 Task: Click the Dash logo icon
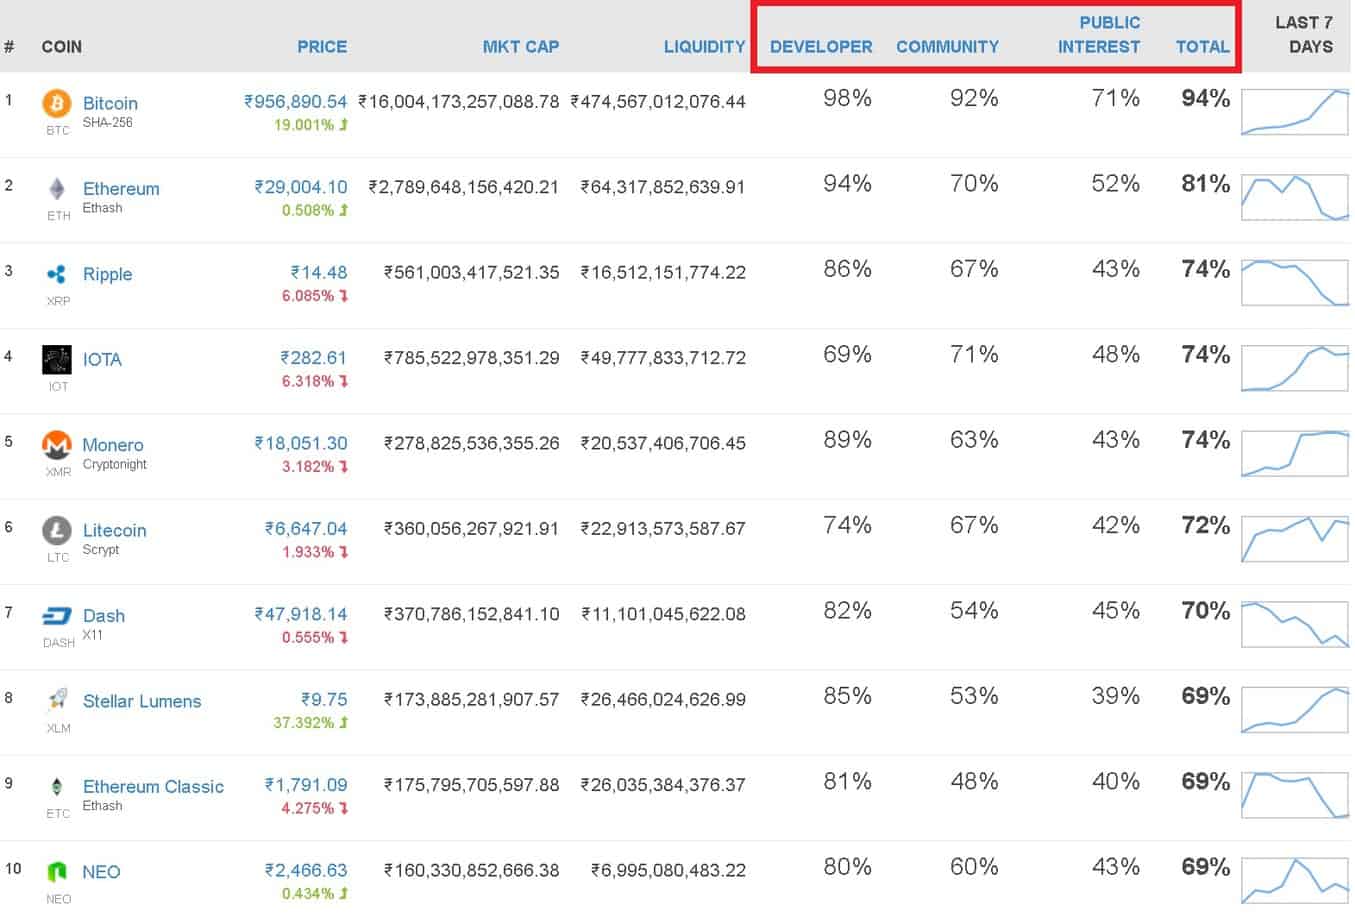(x=57, y=616)
